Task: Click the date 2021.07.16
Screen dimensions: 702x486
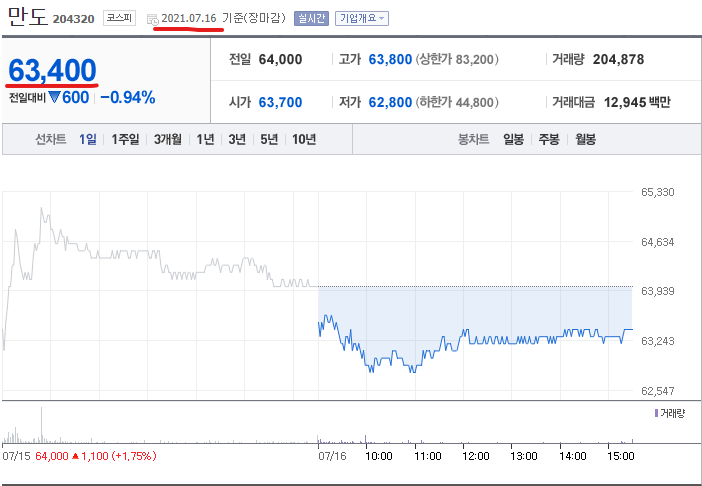Action: (188, 18)
